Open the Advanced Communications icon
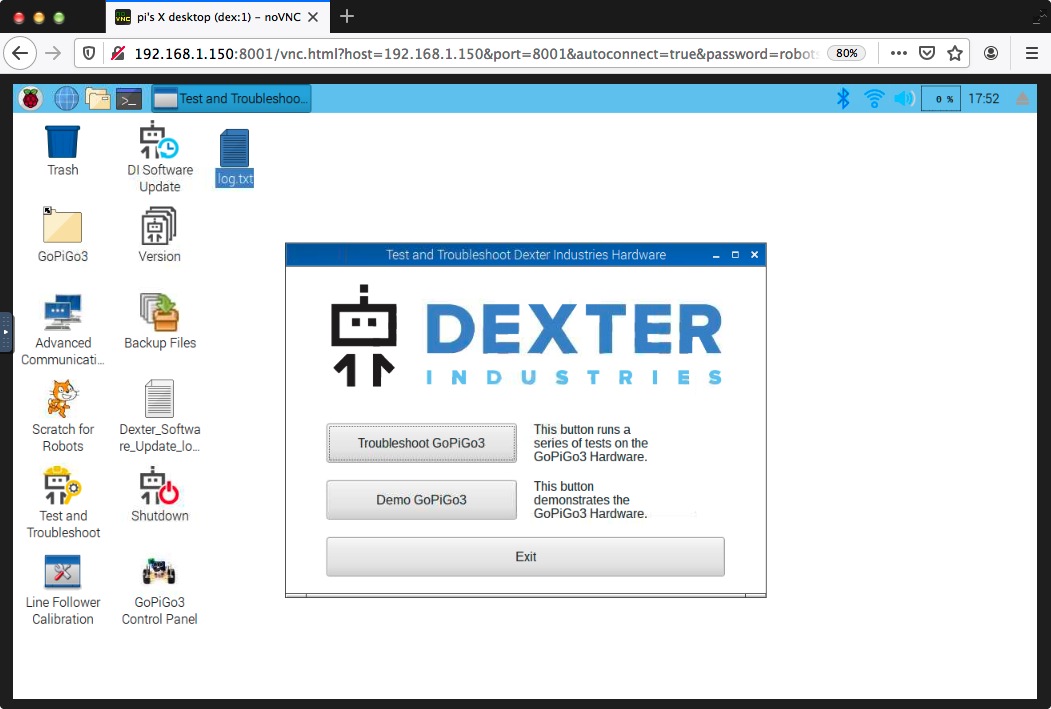 [62, 313]
